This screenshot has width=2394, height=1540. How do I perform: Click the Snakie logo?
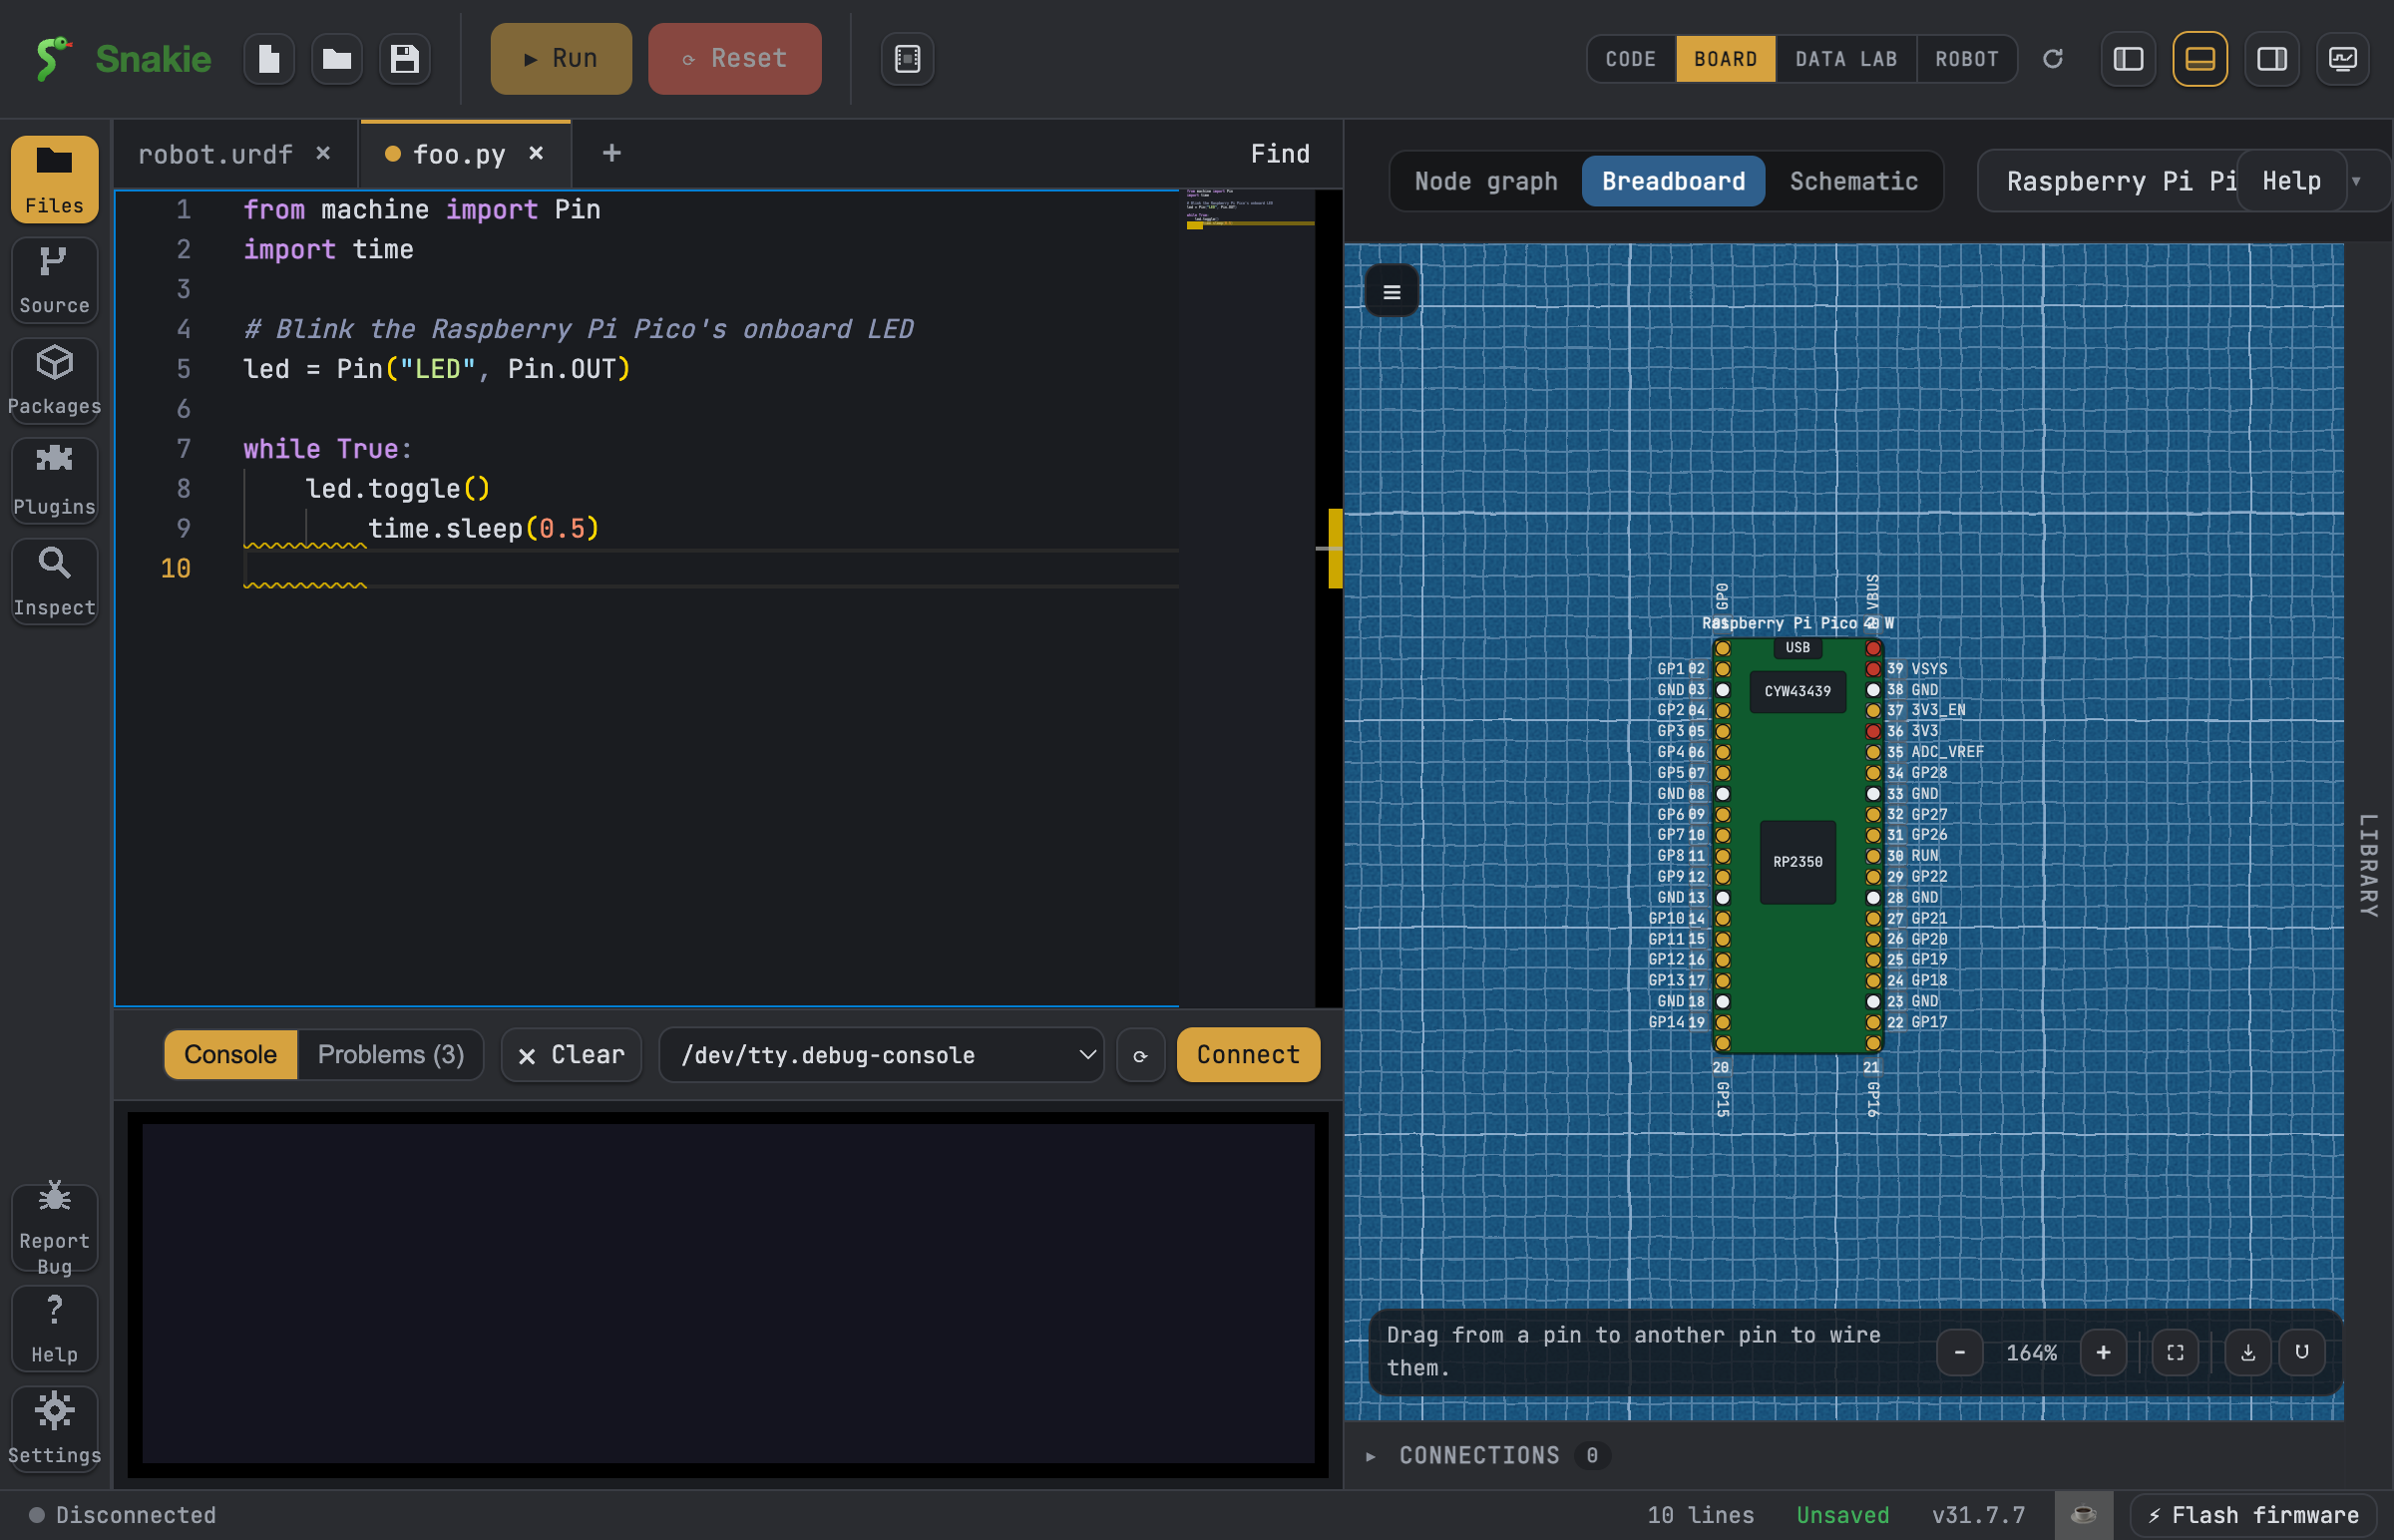(x=122, y=59)
